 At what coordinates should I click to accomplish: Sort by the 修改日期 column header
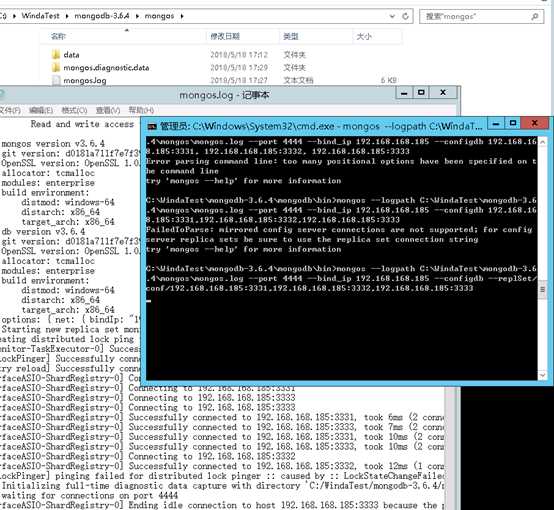[x=242, y=36]
